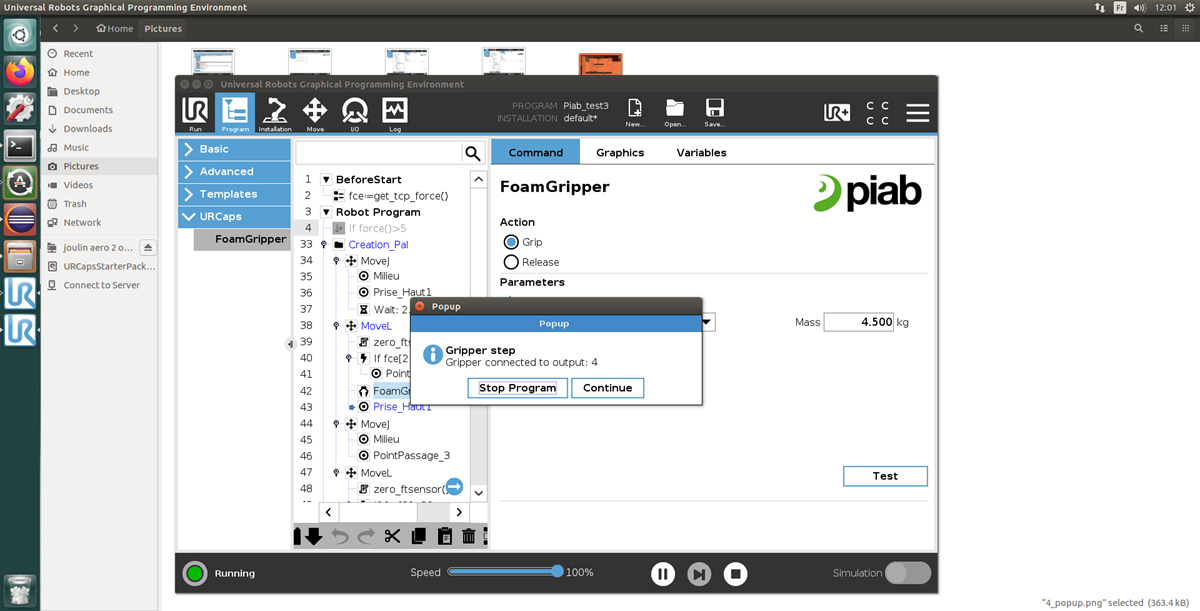Image resolution: width=1200 pixels, height=611 pixels.
Task: Switch to the Command tab
Action: (x=535, y=152)
